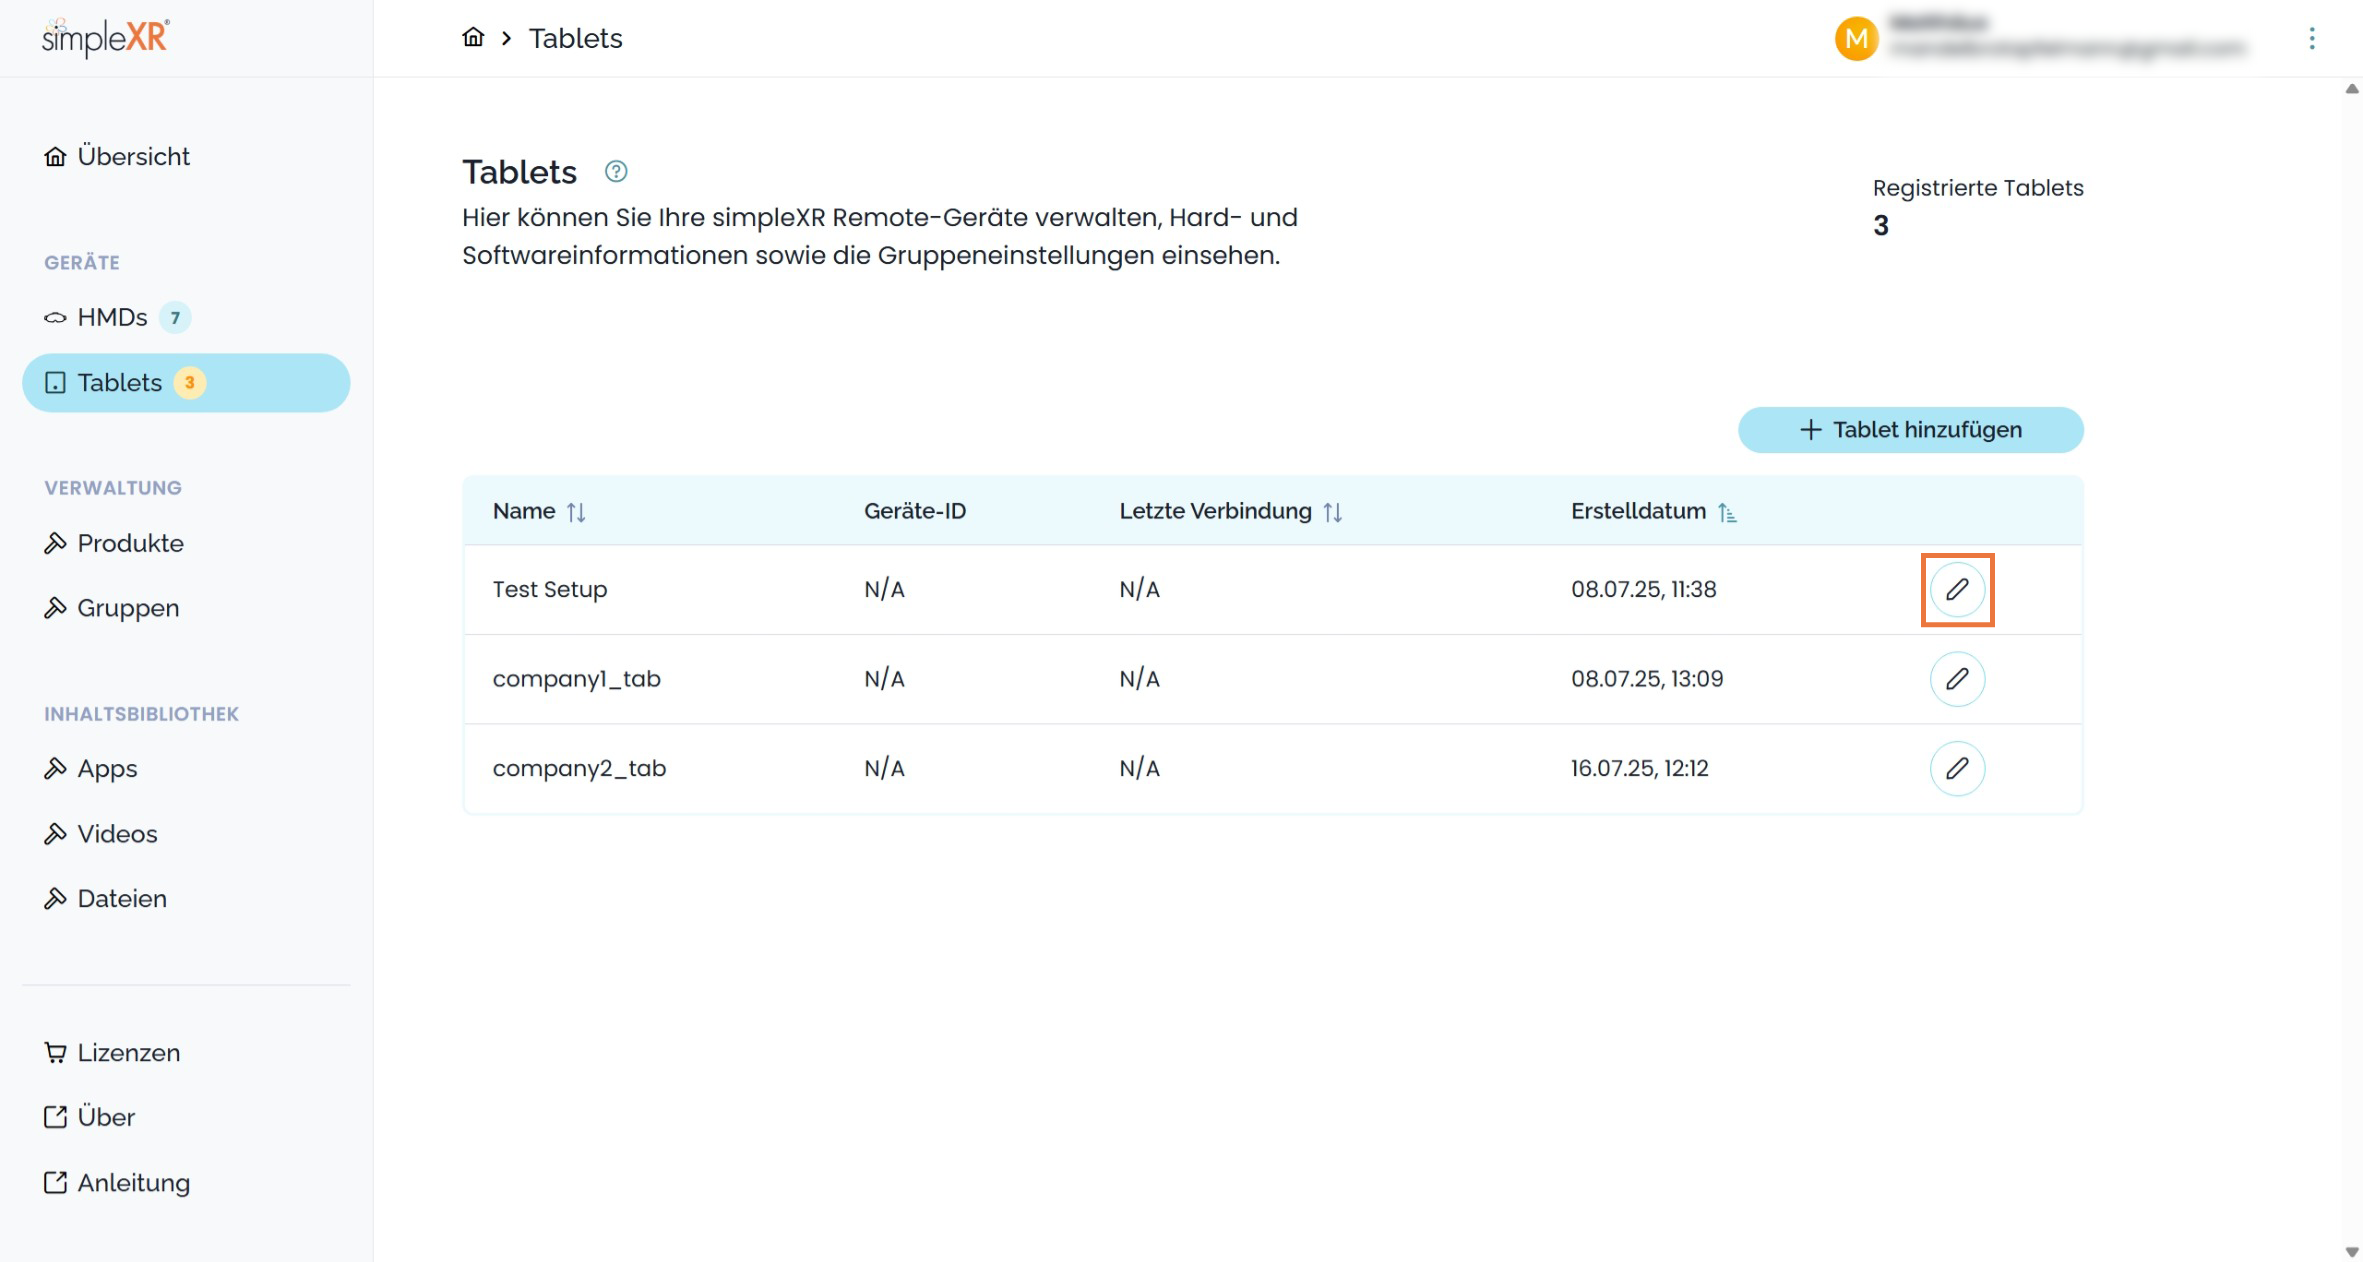Edit the company1_tab tablet entry
The width and height of the screenshot is (2363, 1262).
[1957, 679]
